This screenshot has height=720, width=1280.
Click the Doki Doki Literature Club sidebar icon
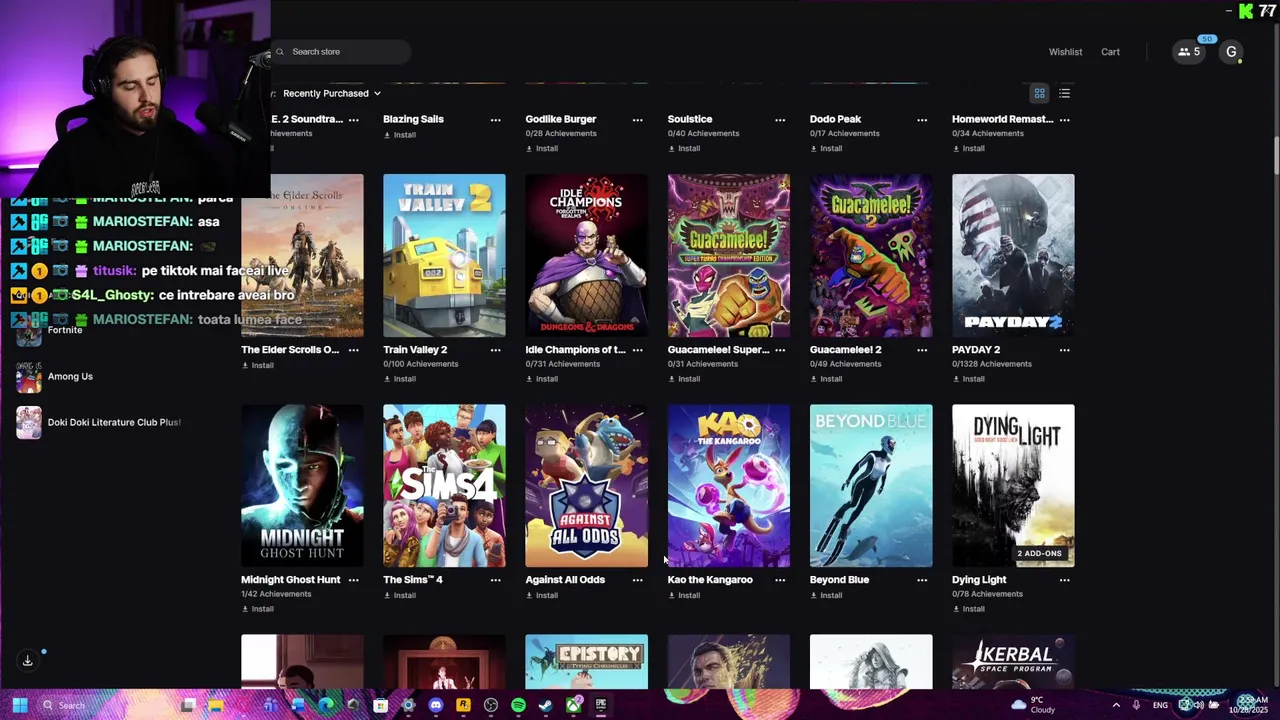click(29, 423)
